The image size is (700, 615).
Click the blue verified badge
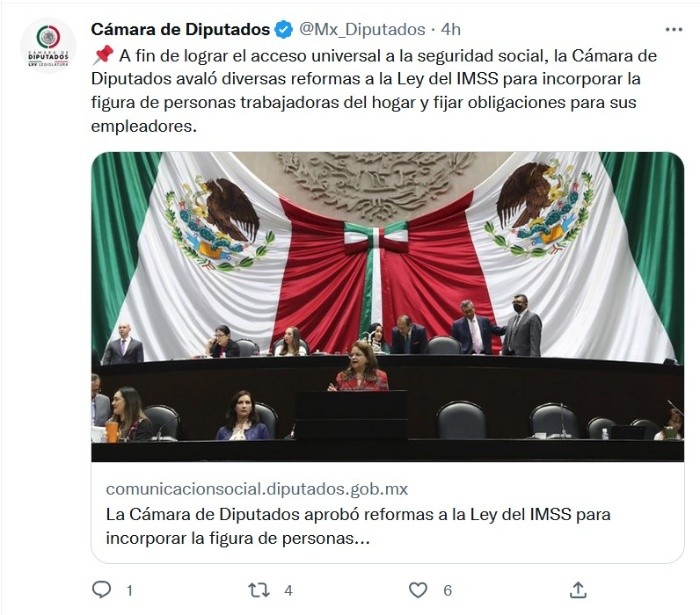click(x=283, y=29)
